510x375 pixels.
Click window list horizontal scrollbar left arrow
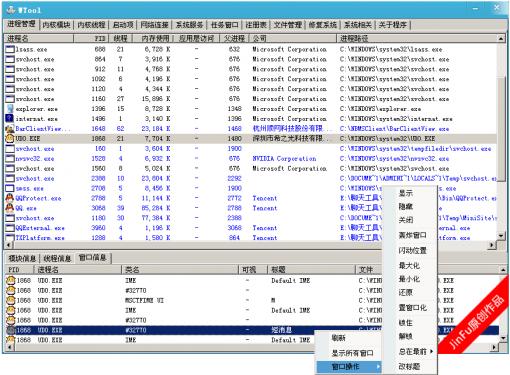coord(9,347)
